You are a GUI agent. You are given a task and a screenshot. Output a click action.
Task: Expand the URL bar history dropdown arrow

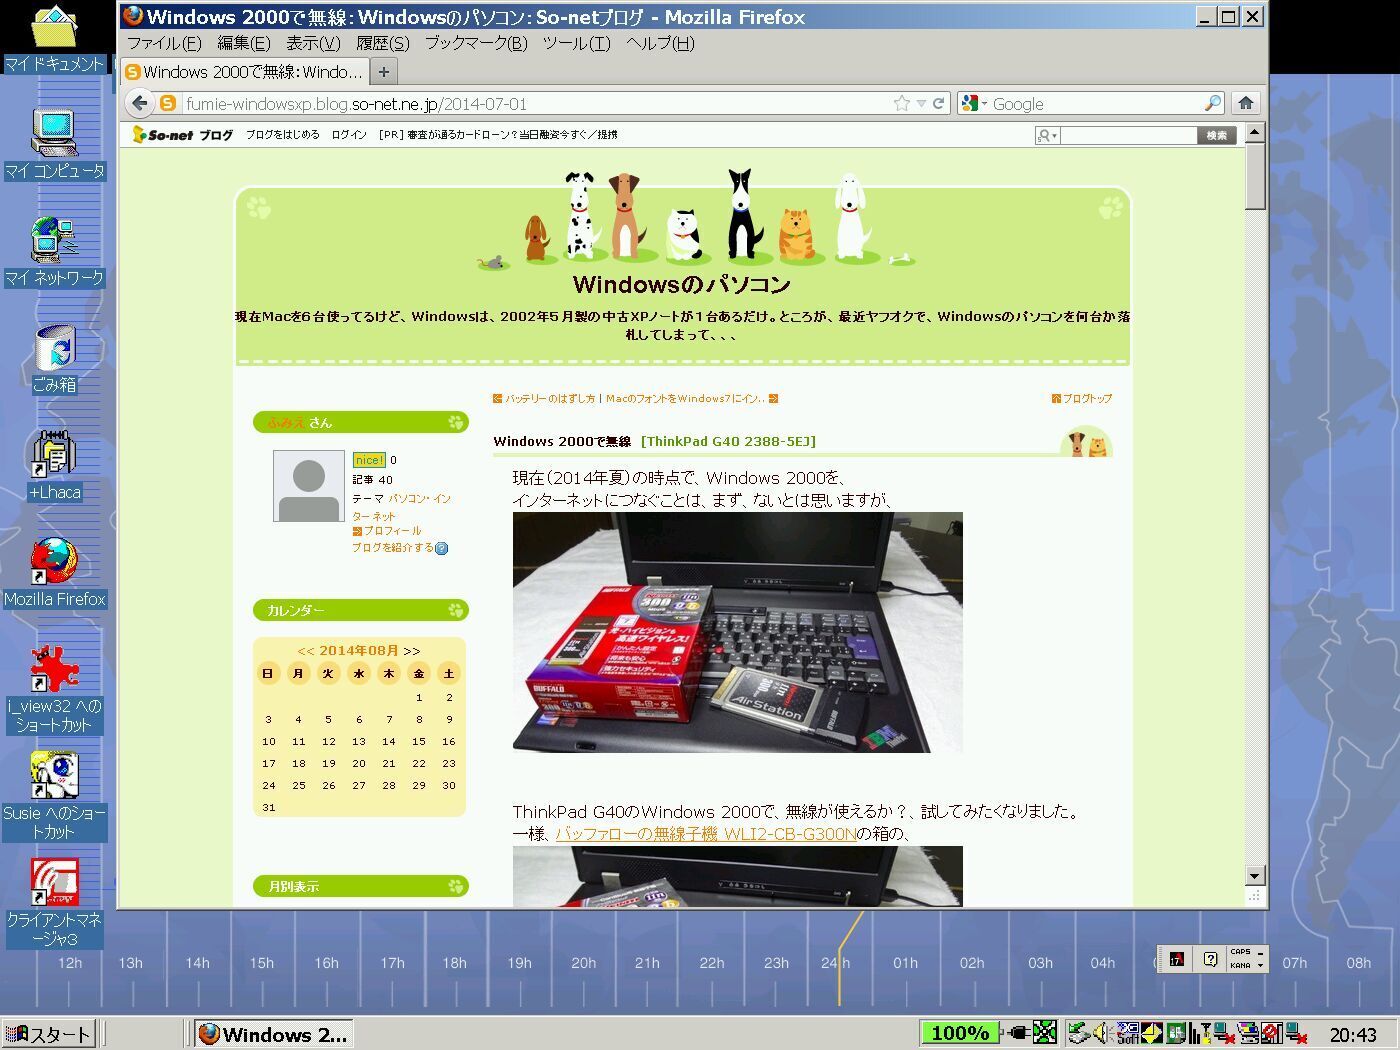tap(921, 103)
